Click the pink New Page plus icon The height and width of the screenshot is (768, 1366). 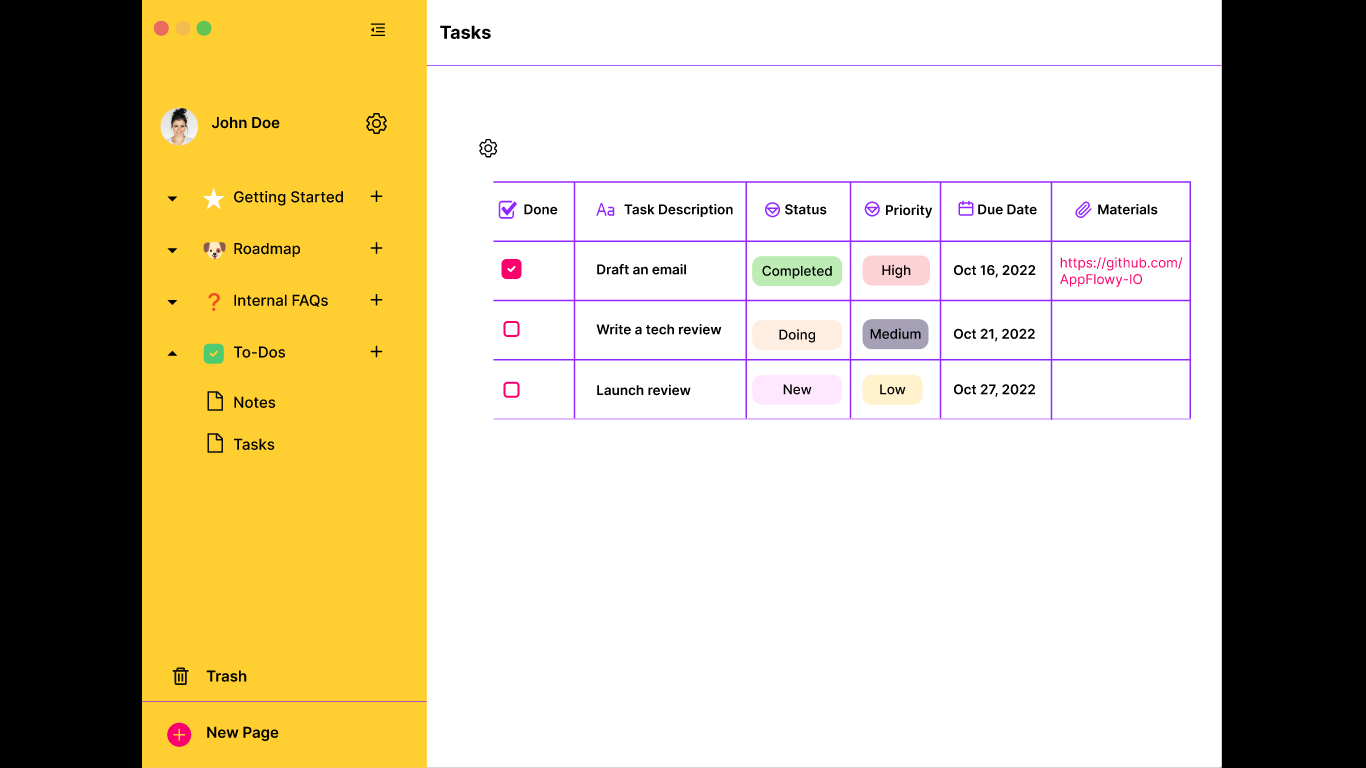click(179, 734)
